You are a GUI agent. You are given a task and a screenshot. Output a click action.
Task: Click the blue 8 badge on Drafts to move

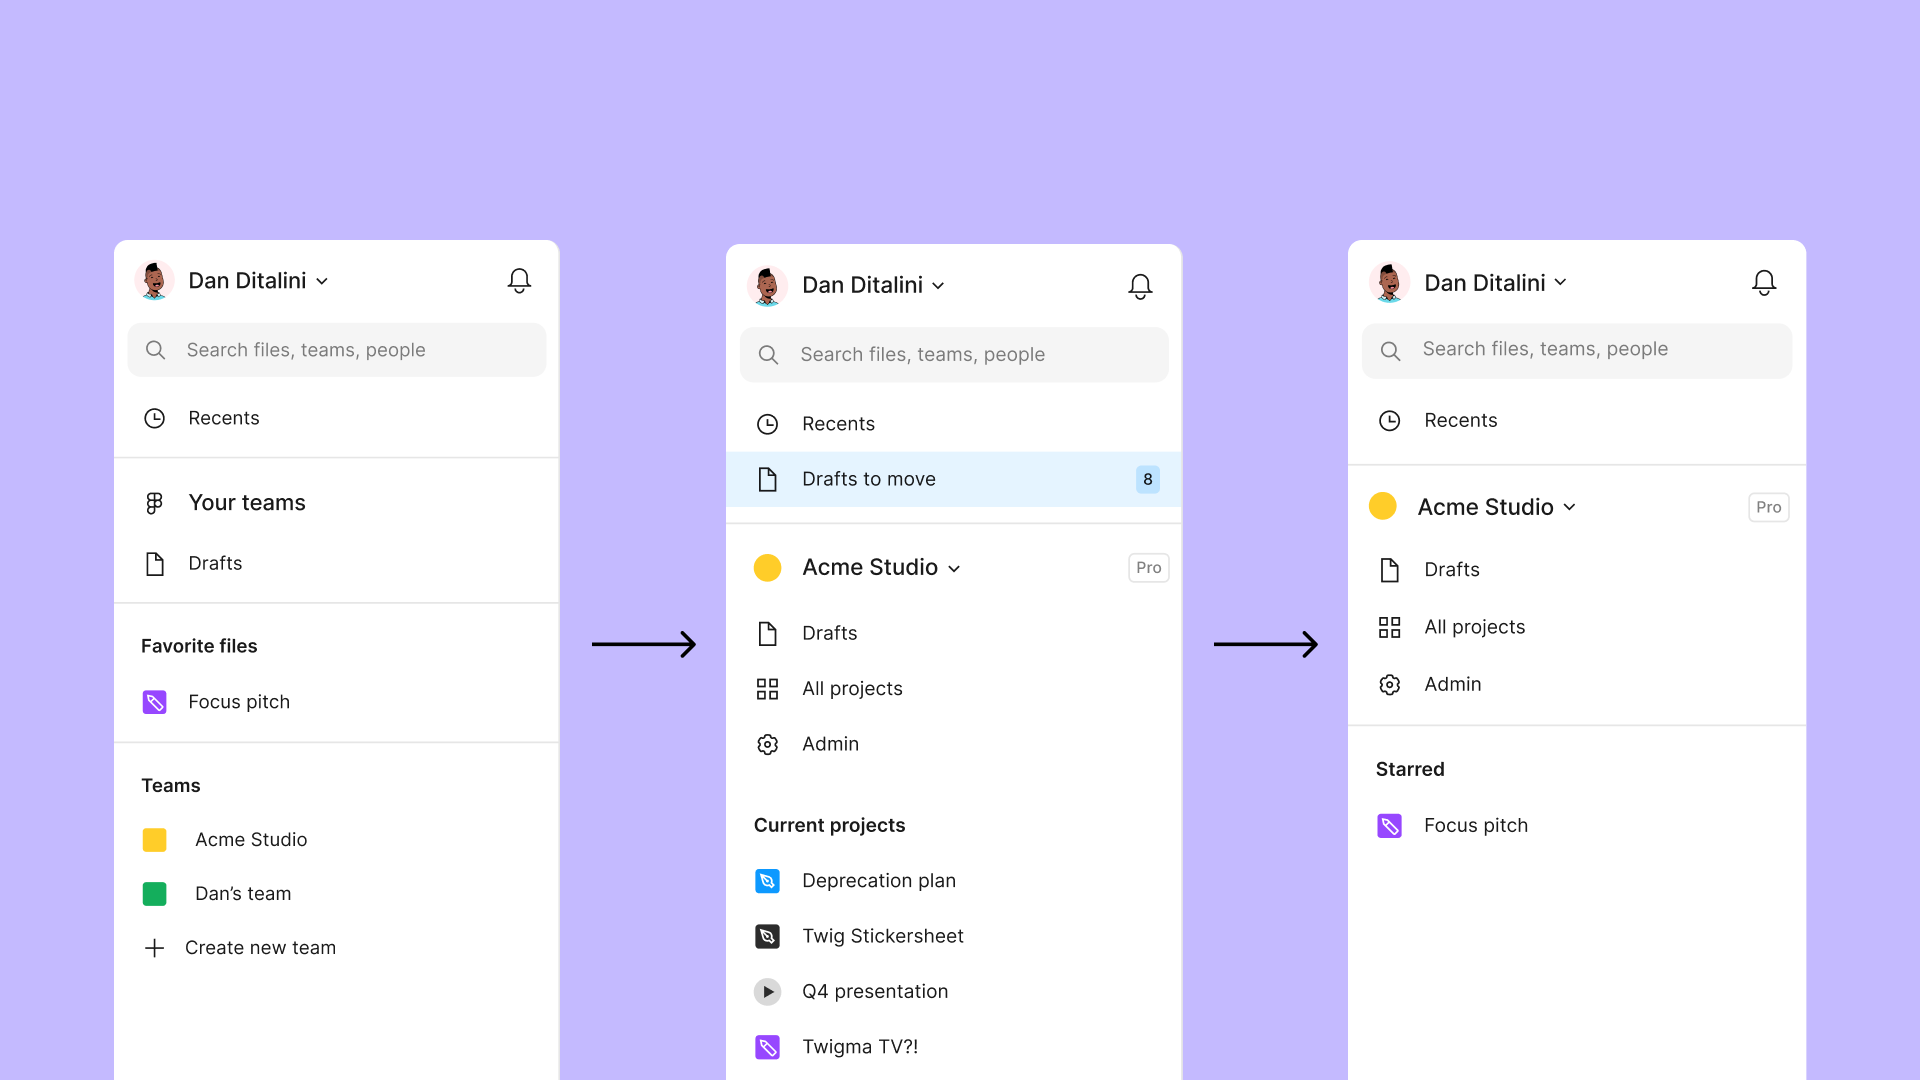click(1147, 480)
